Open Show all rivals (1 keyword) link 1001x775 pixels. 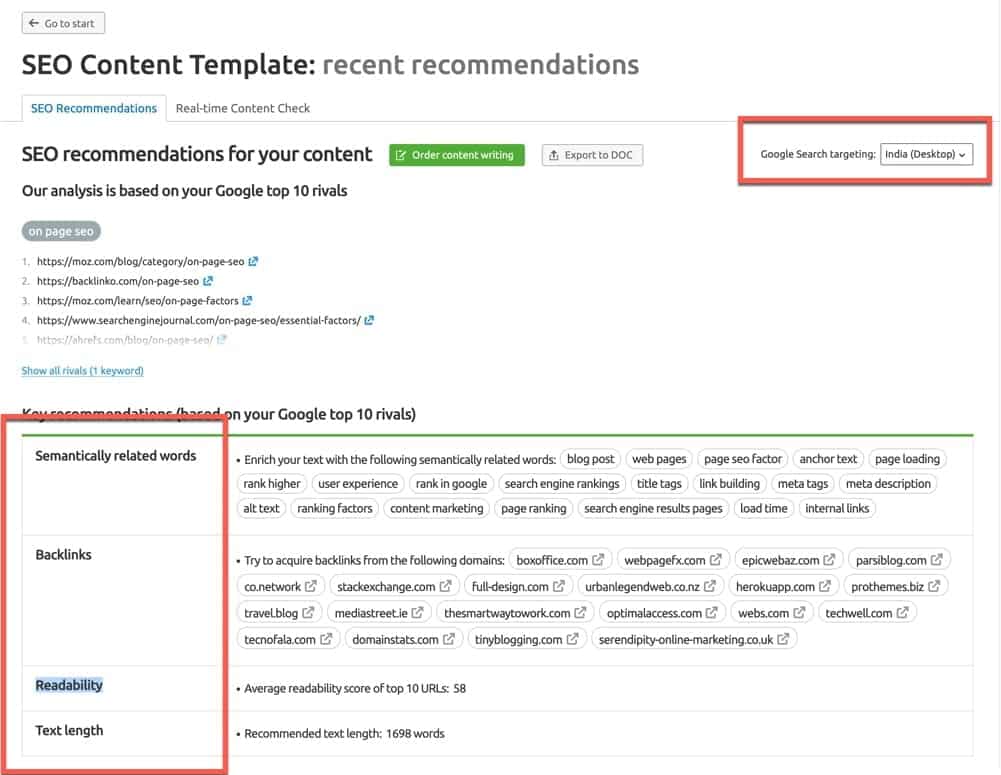(82, 371)
